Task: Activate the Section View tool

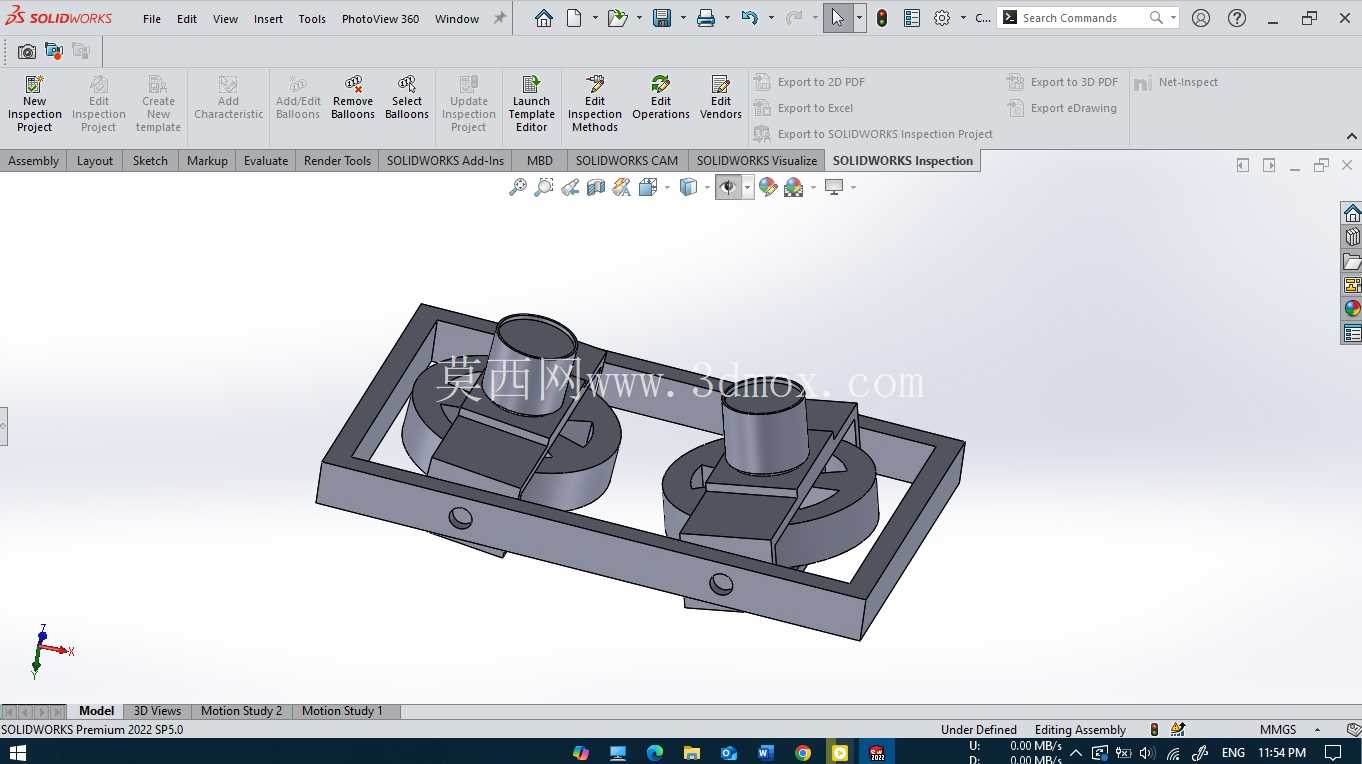Action: (x=596, y=187)
